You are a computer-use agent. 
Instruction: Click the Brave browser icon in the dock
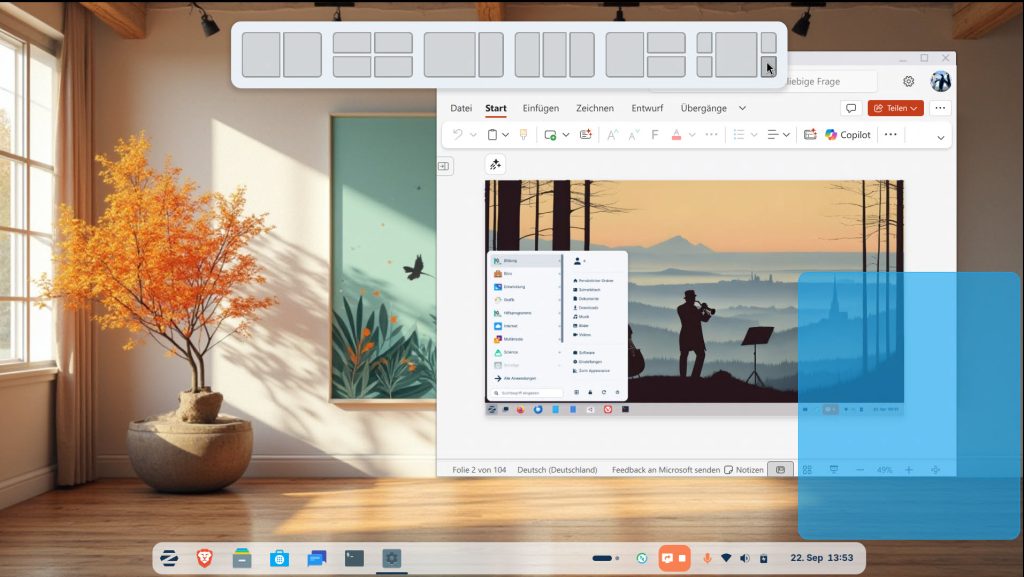204,558
